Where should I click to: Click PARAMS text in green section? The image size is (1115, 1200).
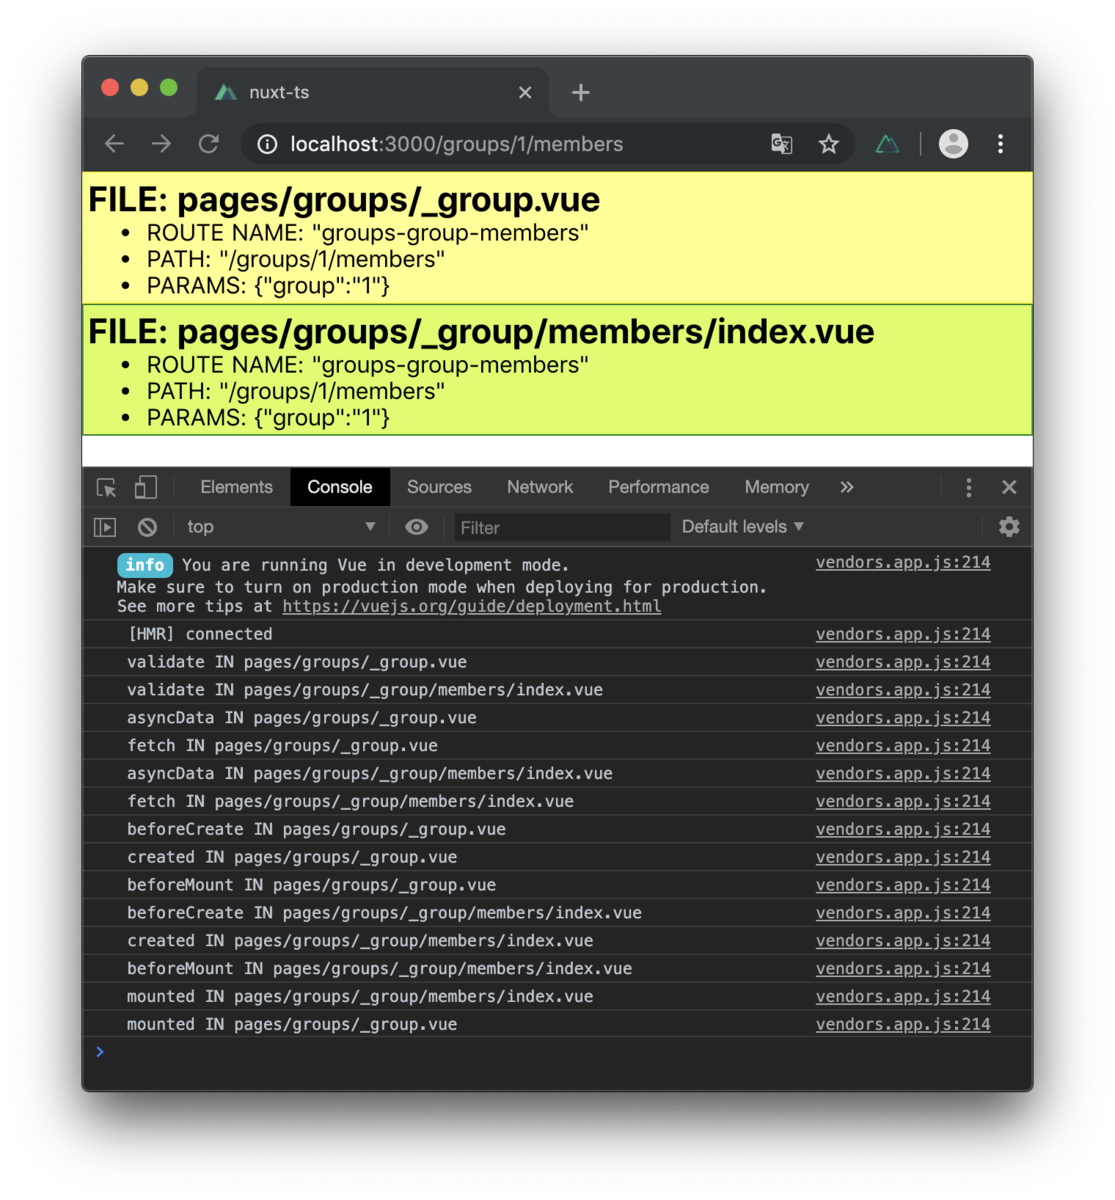pos(268,418)
